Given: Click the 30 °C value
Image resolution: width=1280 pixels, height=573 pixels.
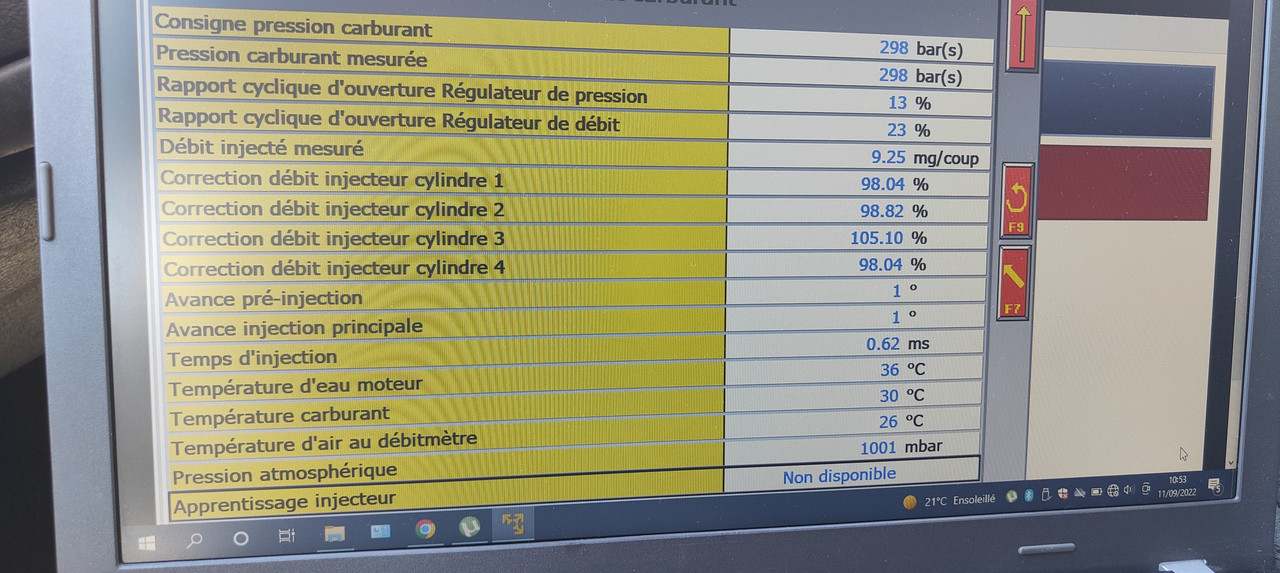Looking at the screenshot, I should click(902, 396).
